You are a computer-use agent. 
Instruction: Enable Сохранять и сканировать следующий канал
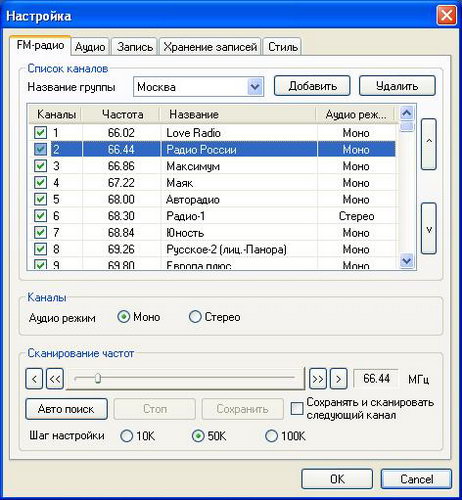click(x=297, y=409)
